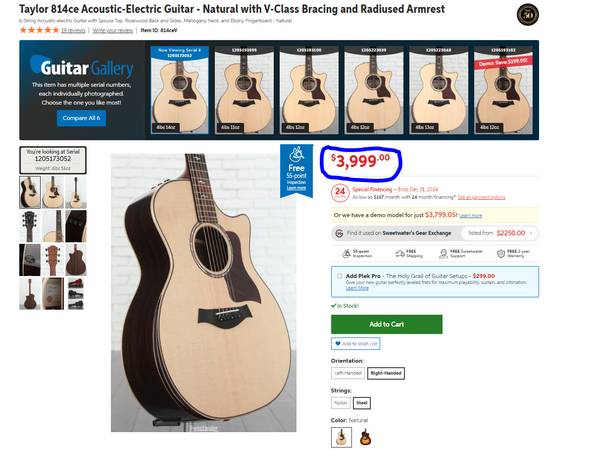Expand Gear Exchange listing chevron arrow
This screenshot has height=450, width=594.
[531, 233]
